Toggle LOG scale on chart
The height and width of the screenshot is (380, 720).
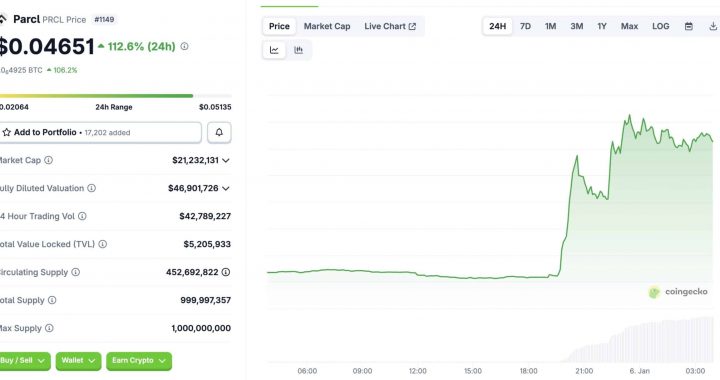click(x=661, y=26)
